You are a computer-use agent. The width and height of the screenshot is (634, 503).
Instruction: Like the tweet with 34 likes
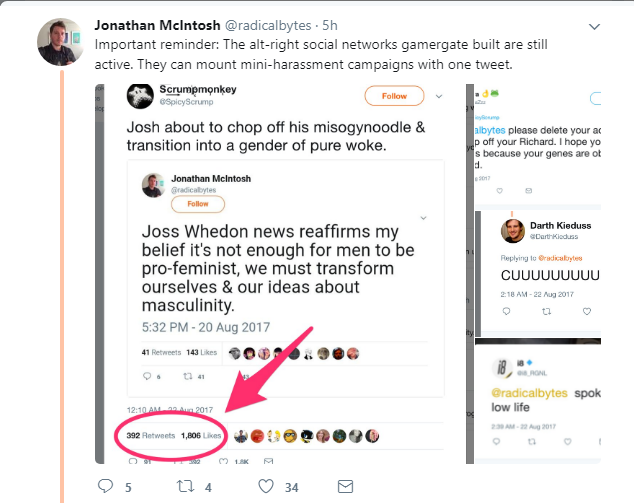[266, 486]
